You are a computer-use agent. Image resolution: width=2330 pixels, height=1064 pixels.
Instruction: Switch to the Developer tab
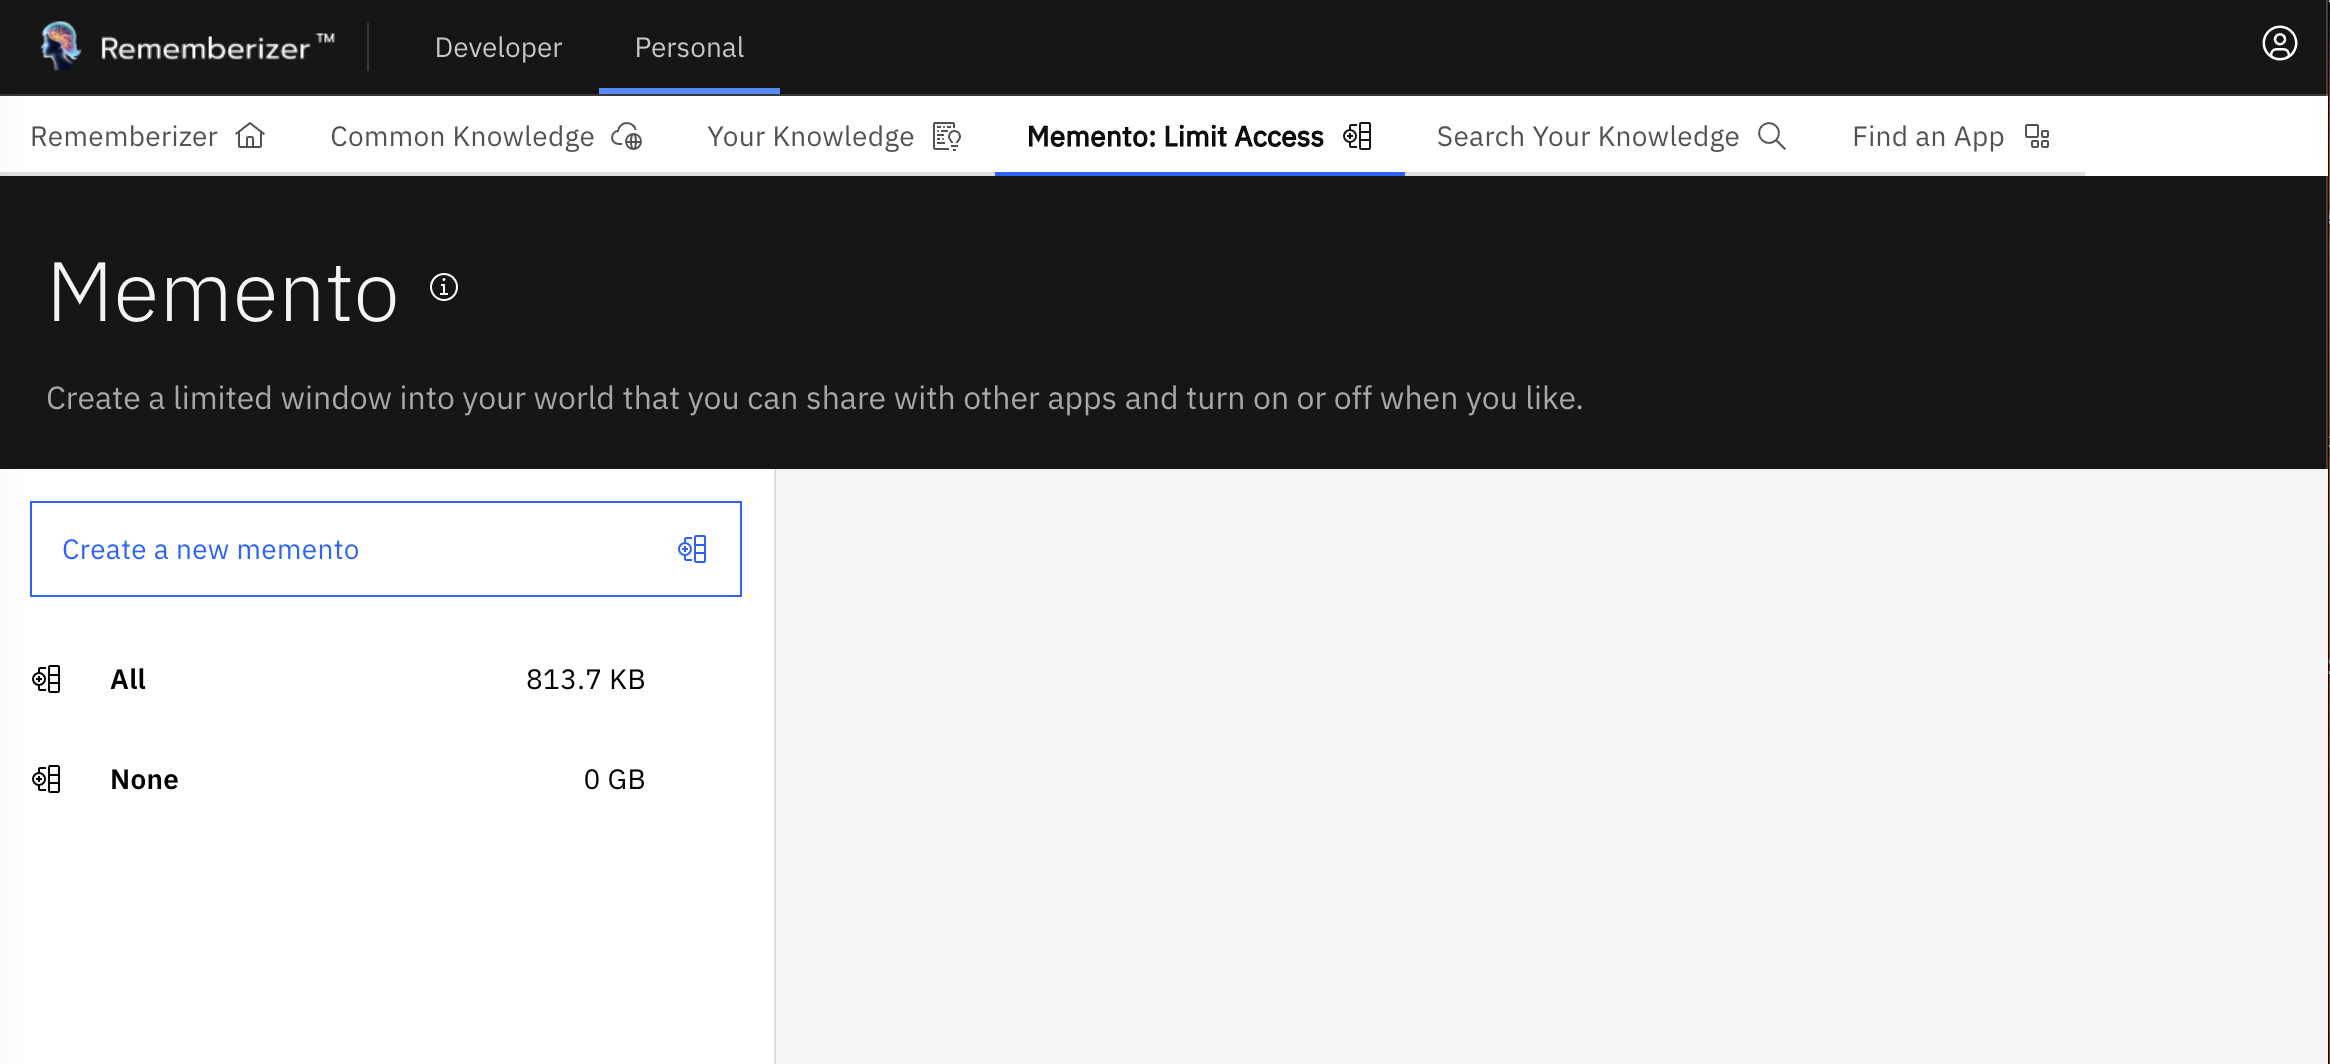(498, 48)
